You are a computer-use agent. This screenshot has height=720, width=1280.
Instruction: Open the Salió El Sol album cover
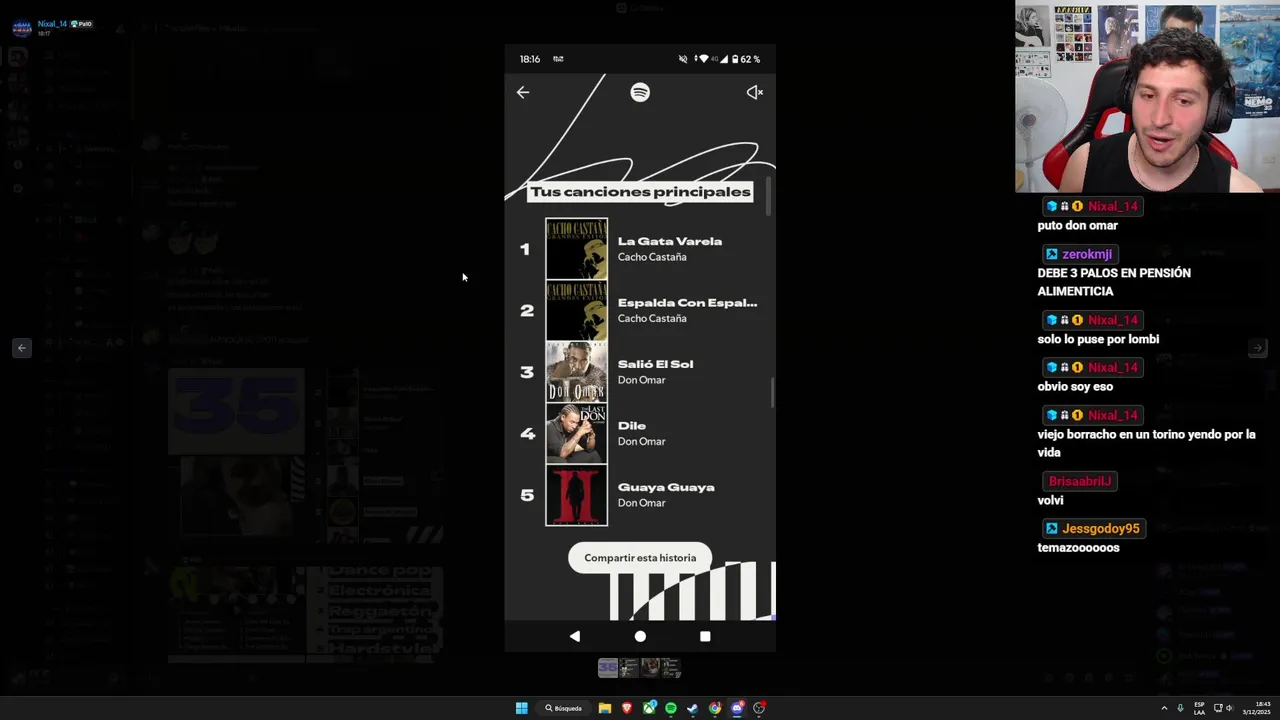coord(576,372)
